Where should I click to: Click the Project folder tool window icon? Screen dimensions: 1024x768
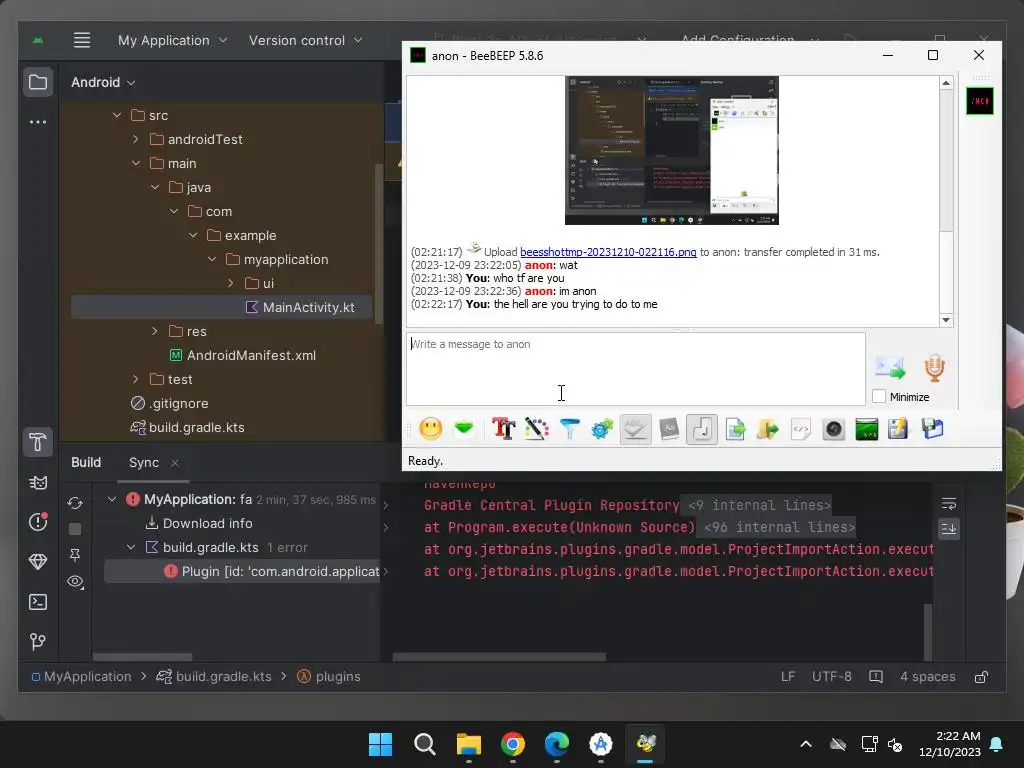[x=38, y=82]
